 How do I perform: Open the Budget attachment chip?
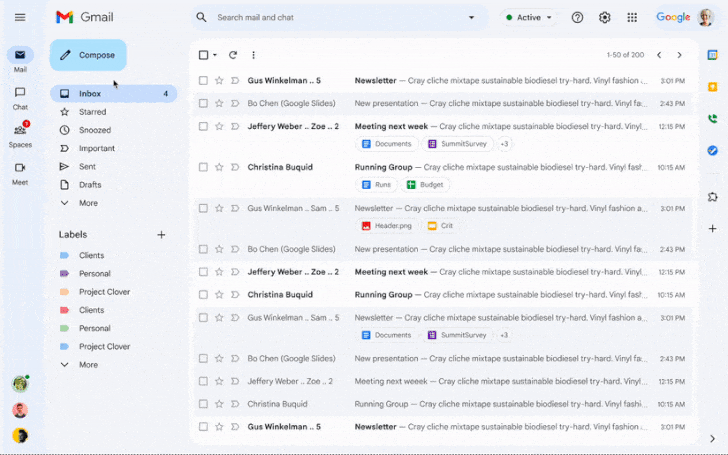click(x=426, y=185)
